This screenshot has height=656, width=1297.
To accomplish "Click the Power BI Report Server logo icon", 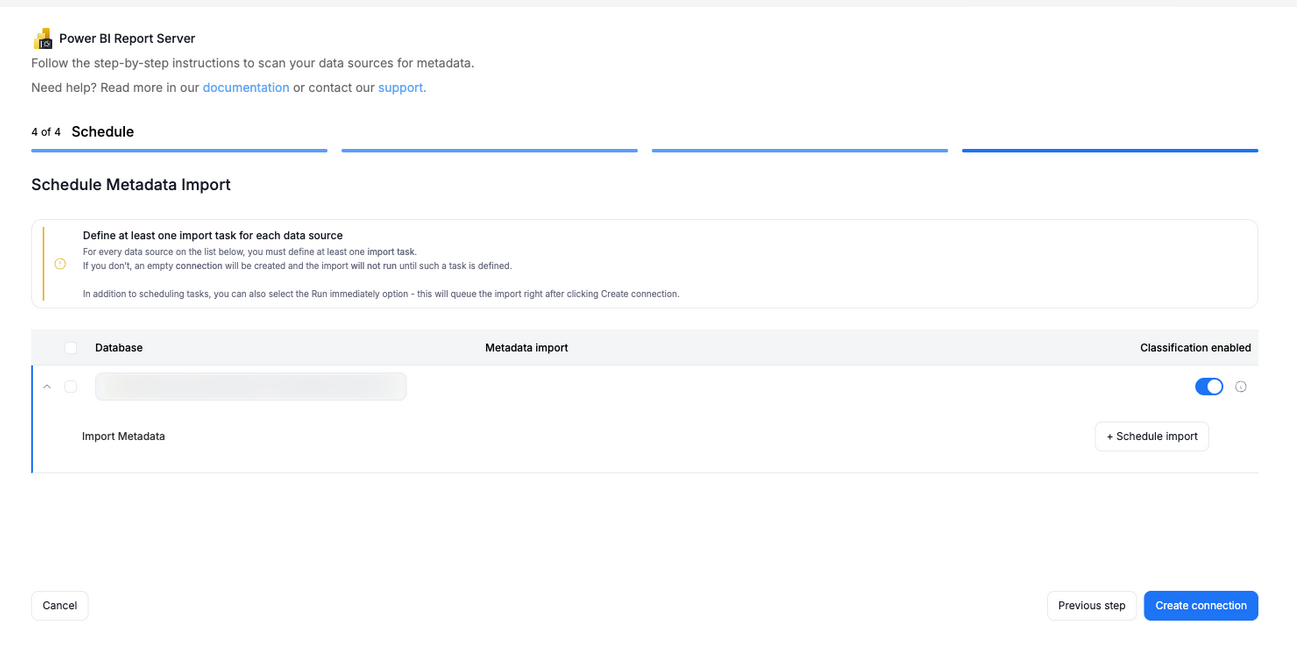I will 43,39.
